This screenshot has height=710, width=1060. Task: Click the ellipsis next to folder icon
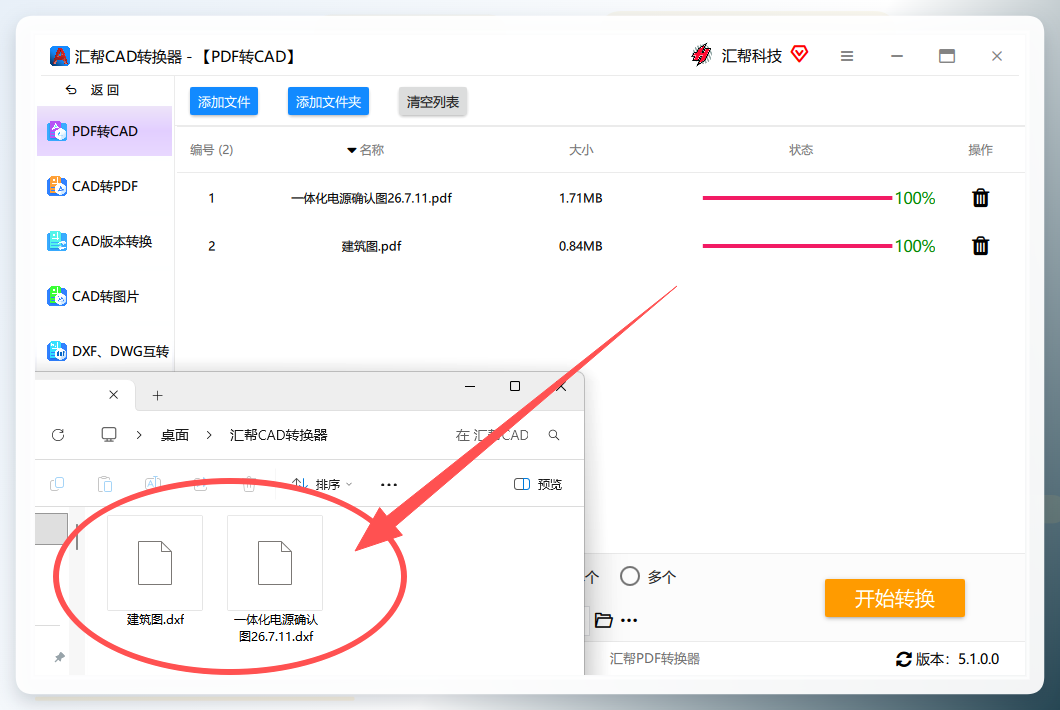tap(629, 620)
